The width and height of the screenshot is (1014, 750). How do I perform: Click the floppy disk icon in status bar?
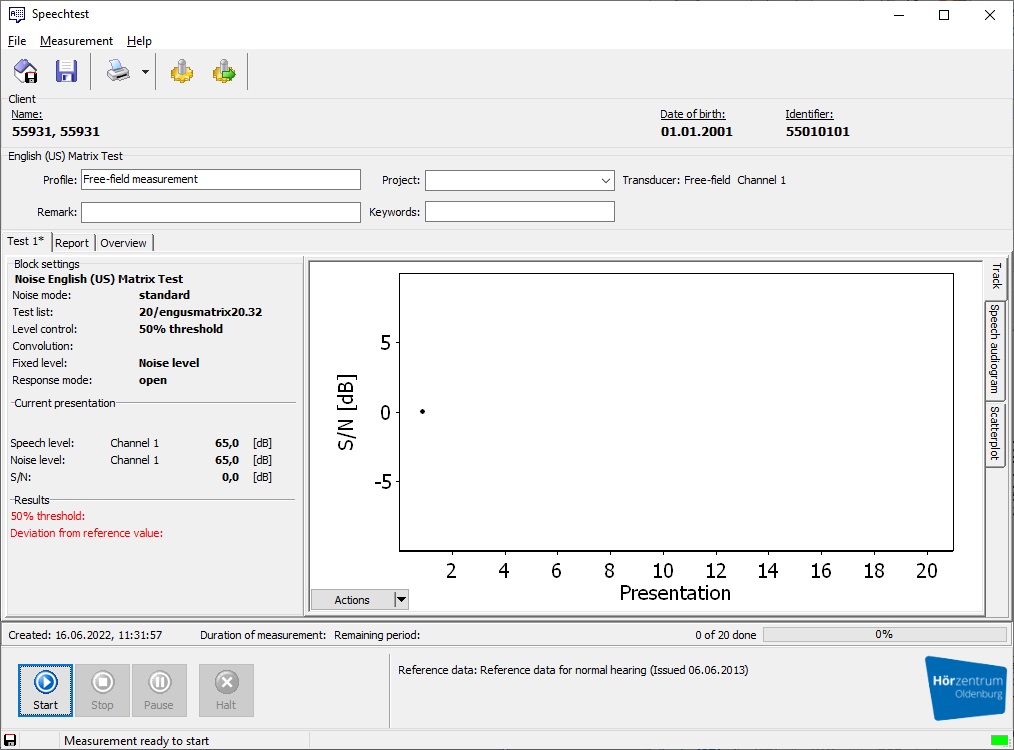click(x=10, y=740)
